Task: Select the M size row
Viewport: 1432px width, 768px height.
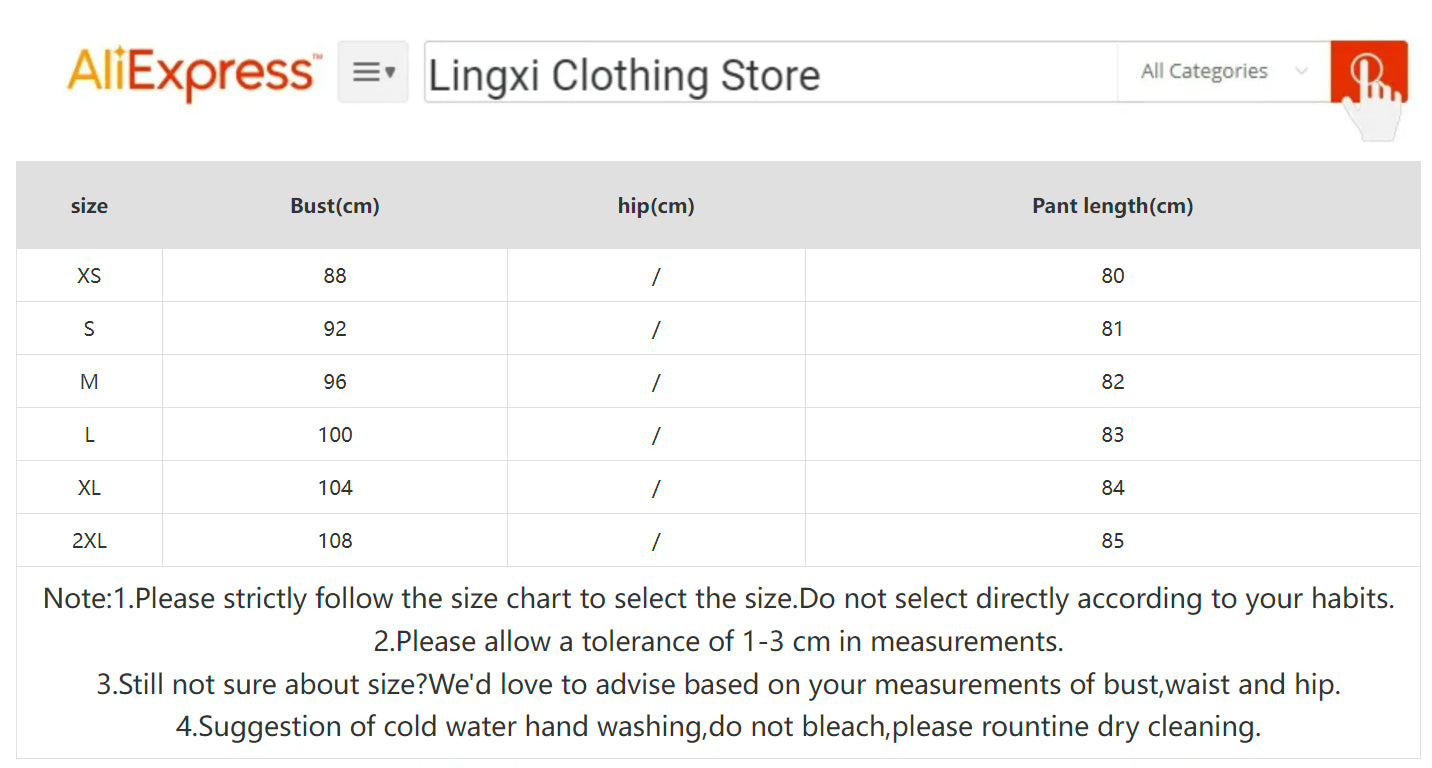Action: pyautogui.click(x=89, y=381)
